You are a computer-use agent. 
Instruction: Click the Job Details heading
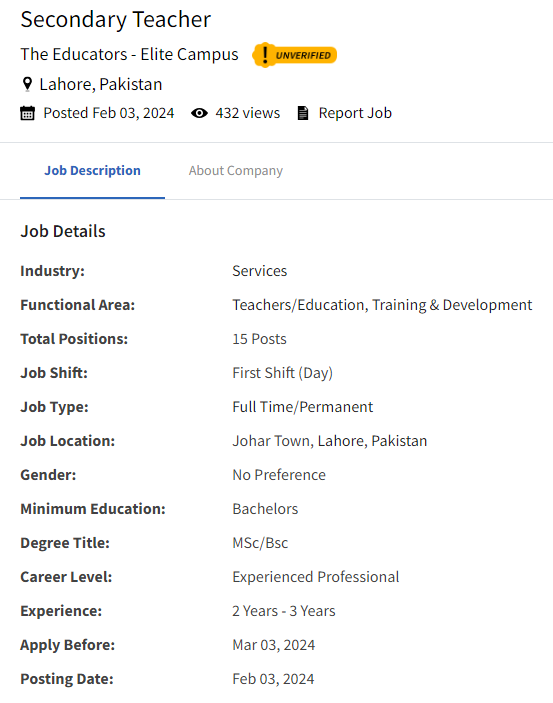(63, 231)
